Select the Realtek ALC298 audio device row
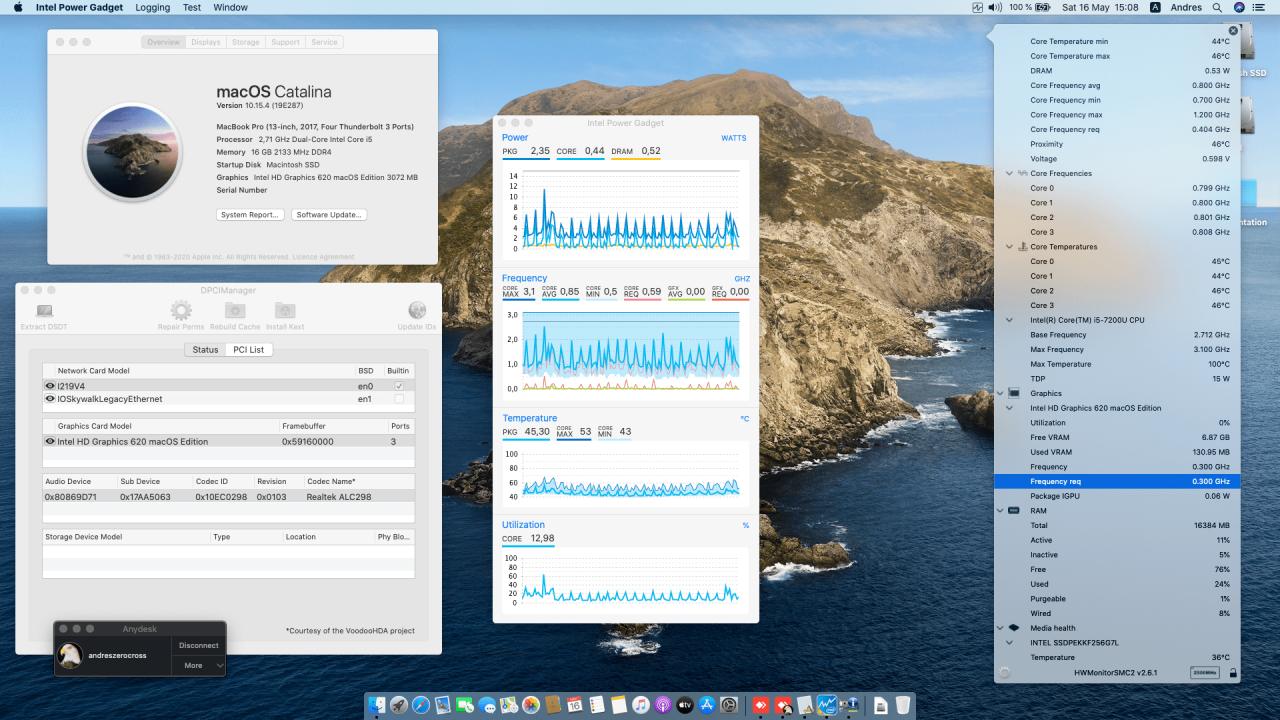The image size is (1280, 720). pyautogui.click(x=228, y=496)
